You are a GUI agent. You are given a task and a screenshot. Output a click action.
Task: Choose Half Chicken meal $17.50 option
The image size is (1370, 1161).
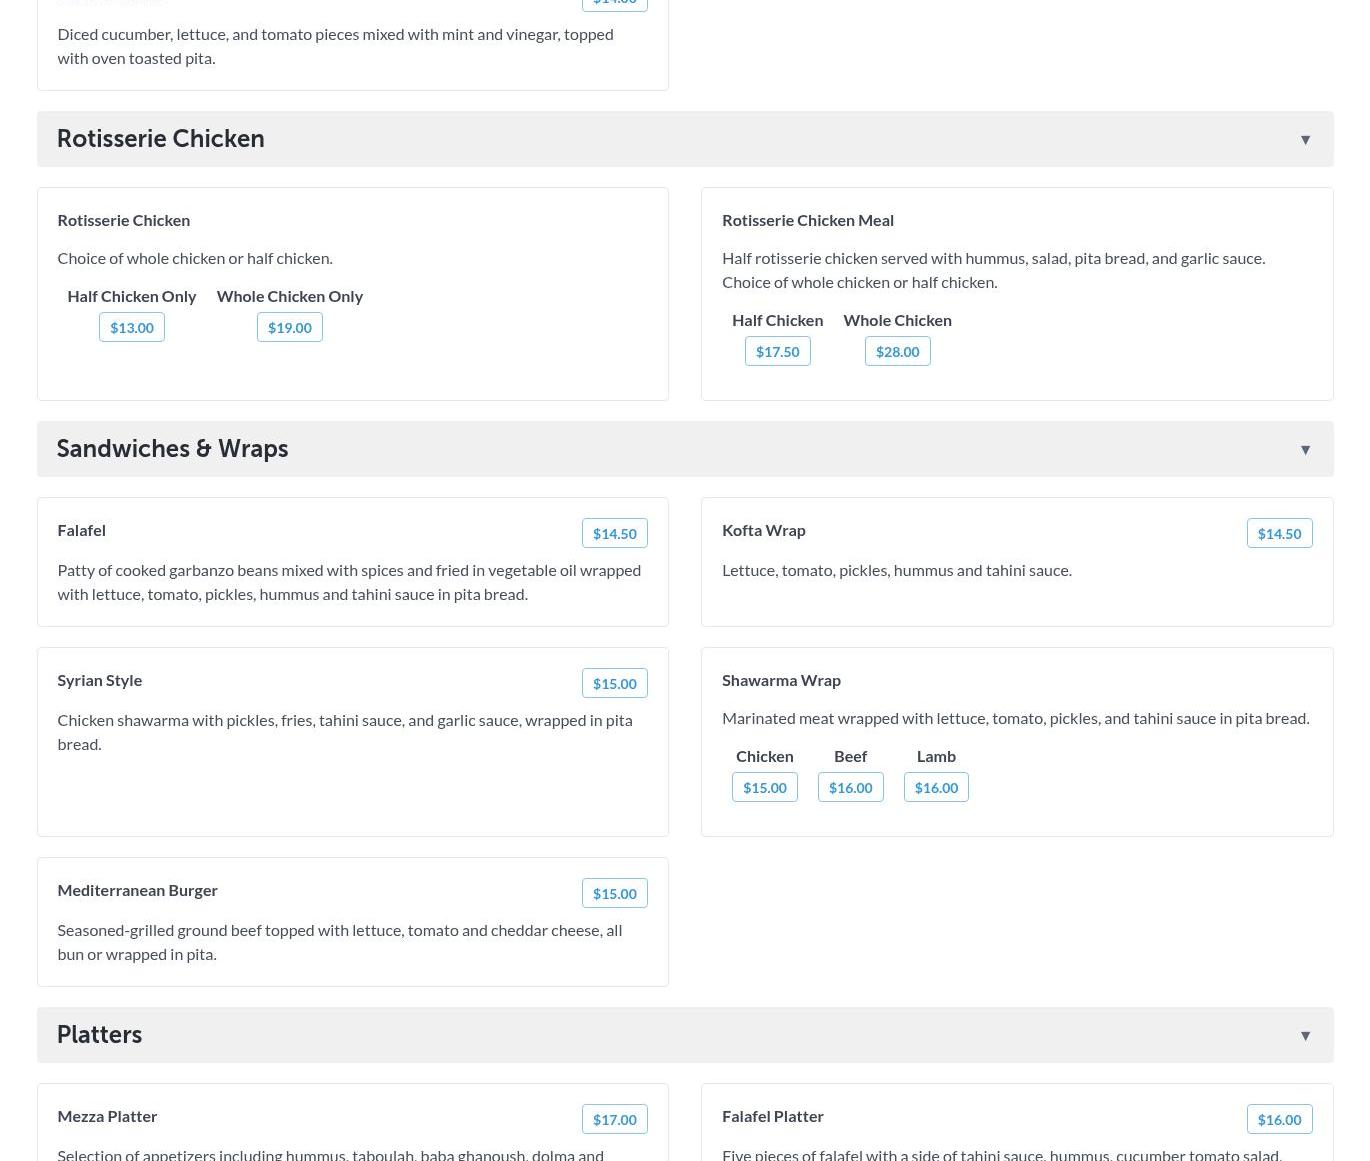[778, 352]
